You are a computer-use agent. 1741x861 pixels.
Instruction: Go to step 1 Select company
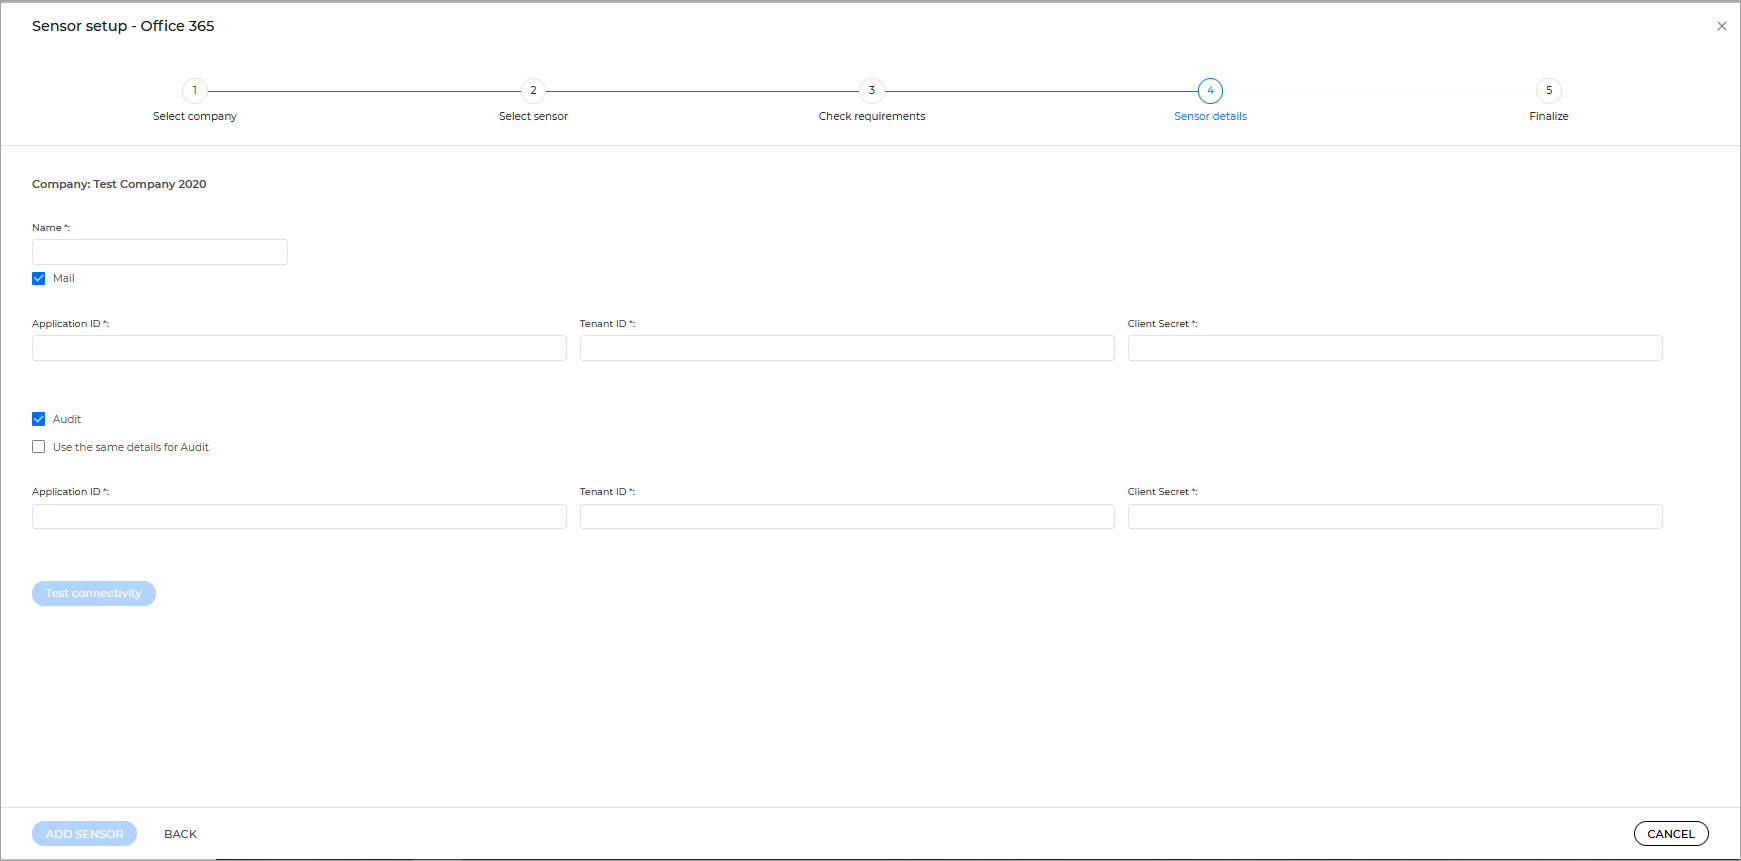coord(195,90)
